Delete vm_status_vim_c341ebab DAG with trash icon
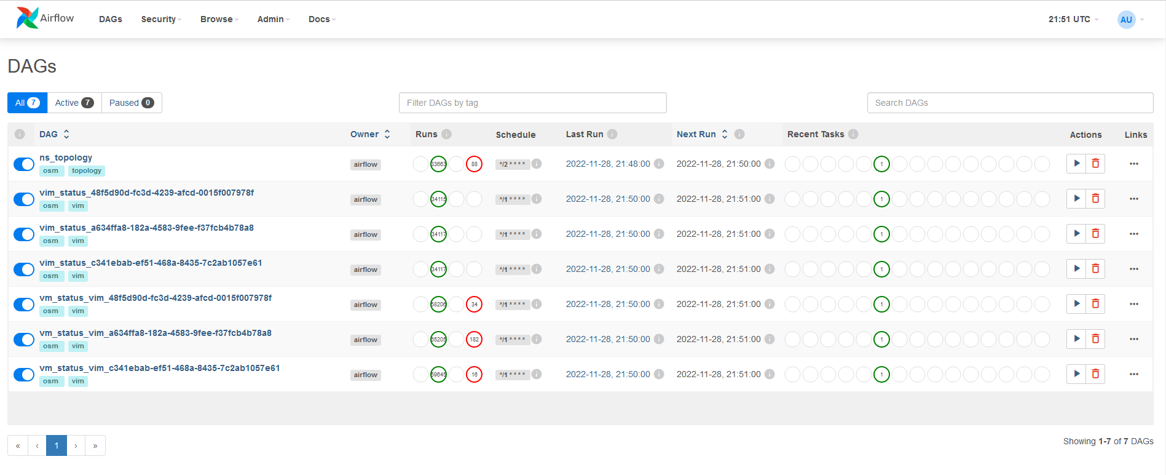Viewport: 1166px width, 475px height. [1095, 374]
